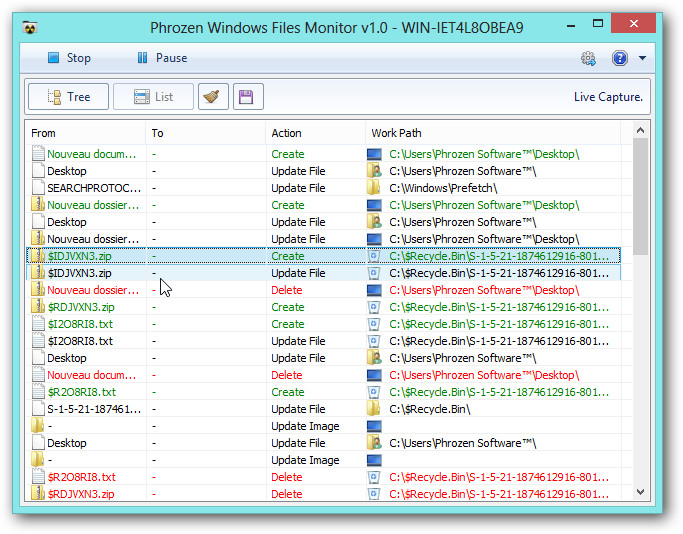Close the Phrozen Files Monitor window
This screenshot has width=683, height=534.
click(633, 24)
